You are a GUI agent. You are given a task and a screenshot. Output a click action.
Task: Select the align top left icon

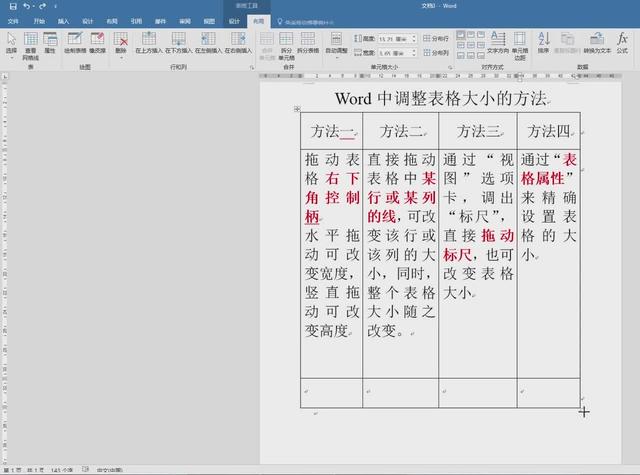(x=461, y=35)
